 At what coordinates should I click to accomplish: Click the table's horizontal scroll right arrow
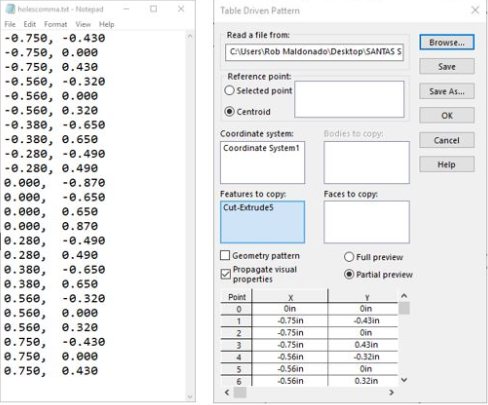click(x=391, y=392)
